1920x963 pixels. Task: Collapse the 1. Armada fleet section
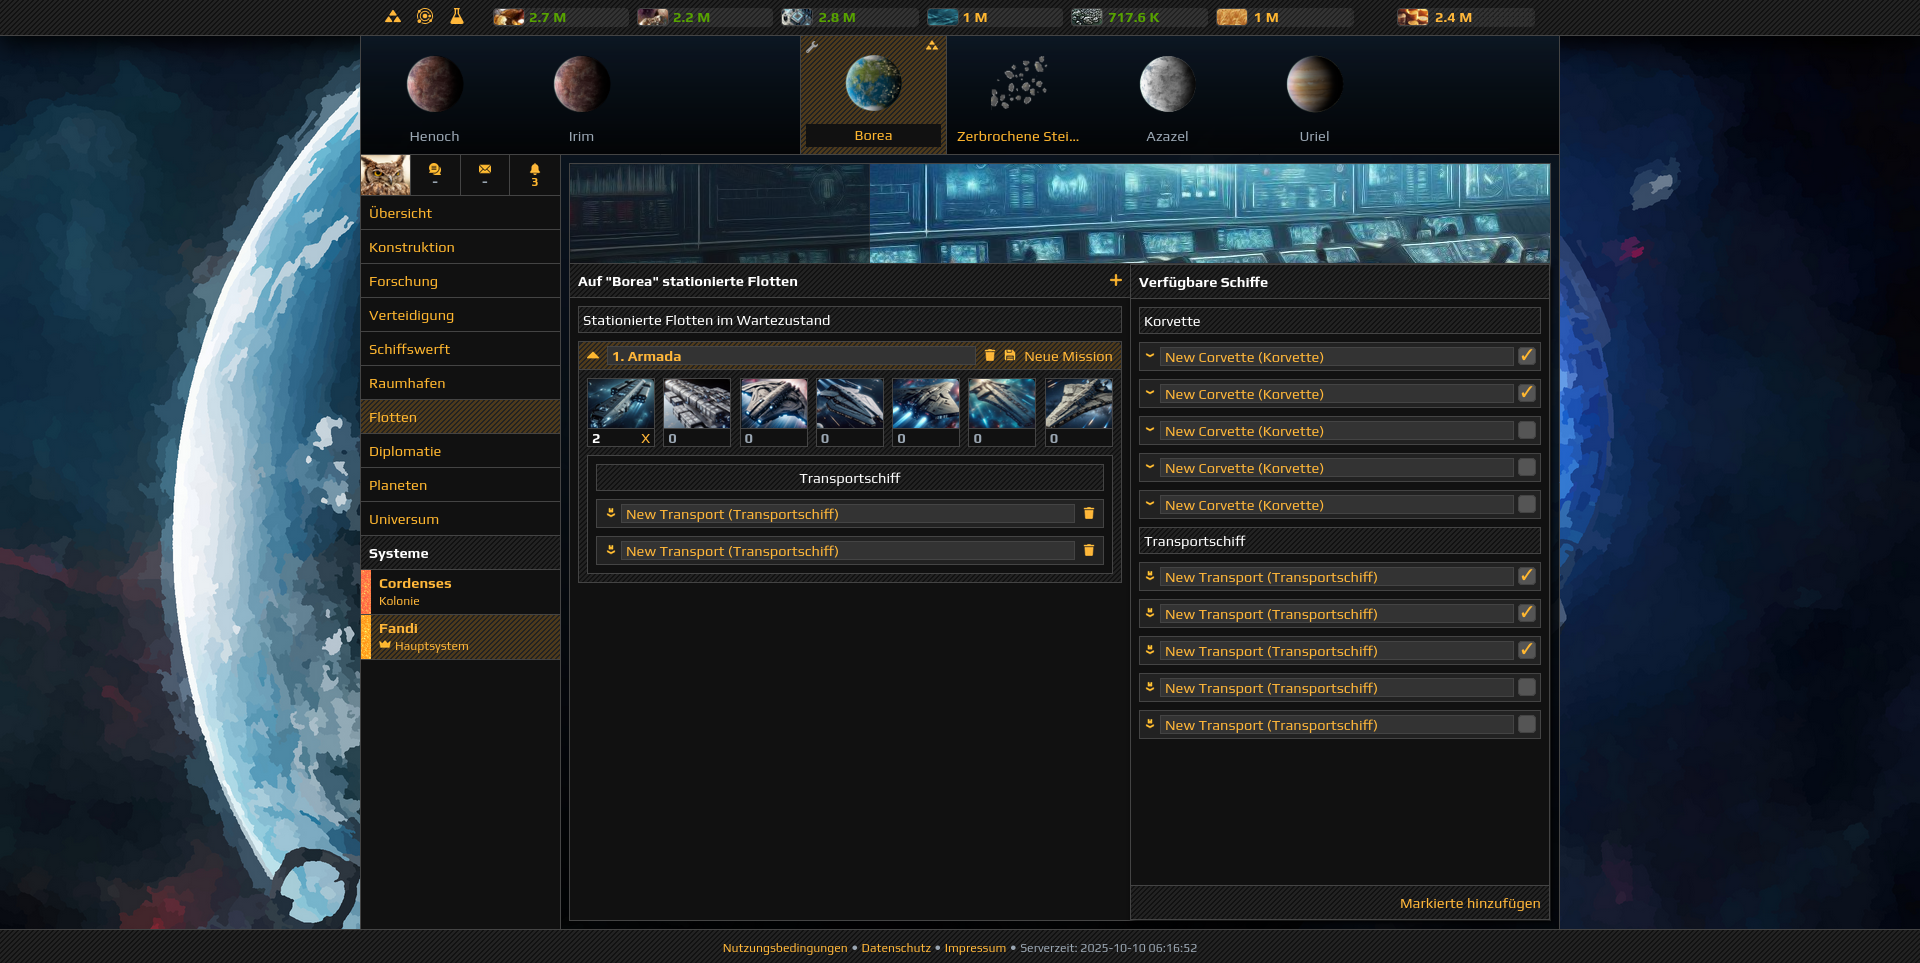593,355
